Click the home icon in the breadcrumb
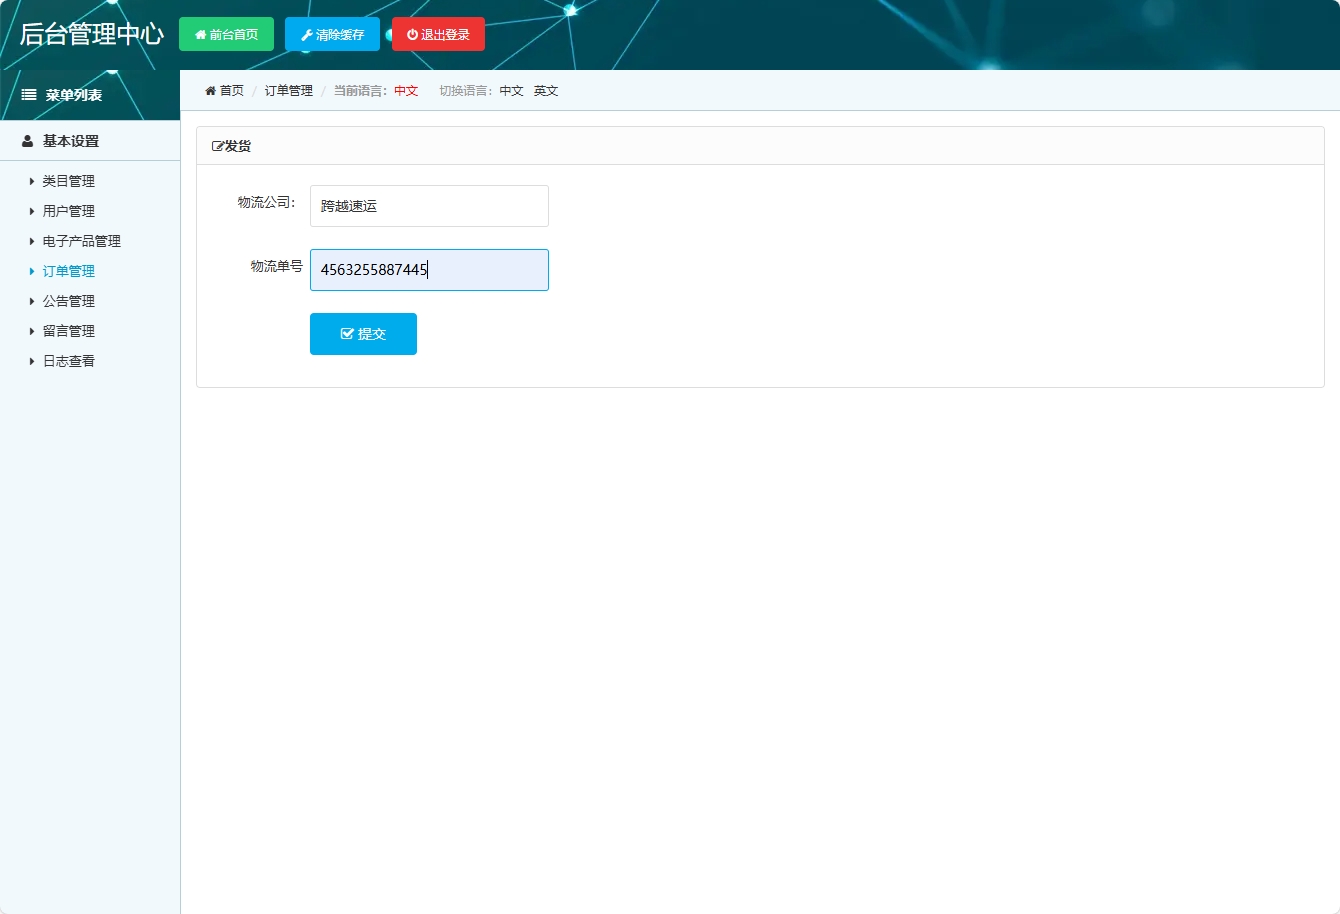Image resolution: width=1340 pixels, height=914 pixels. 209,90
